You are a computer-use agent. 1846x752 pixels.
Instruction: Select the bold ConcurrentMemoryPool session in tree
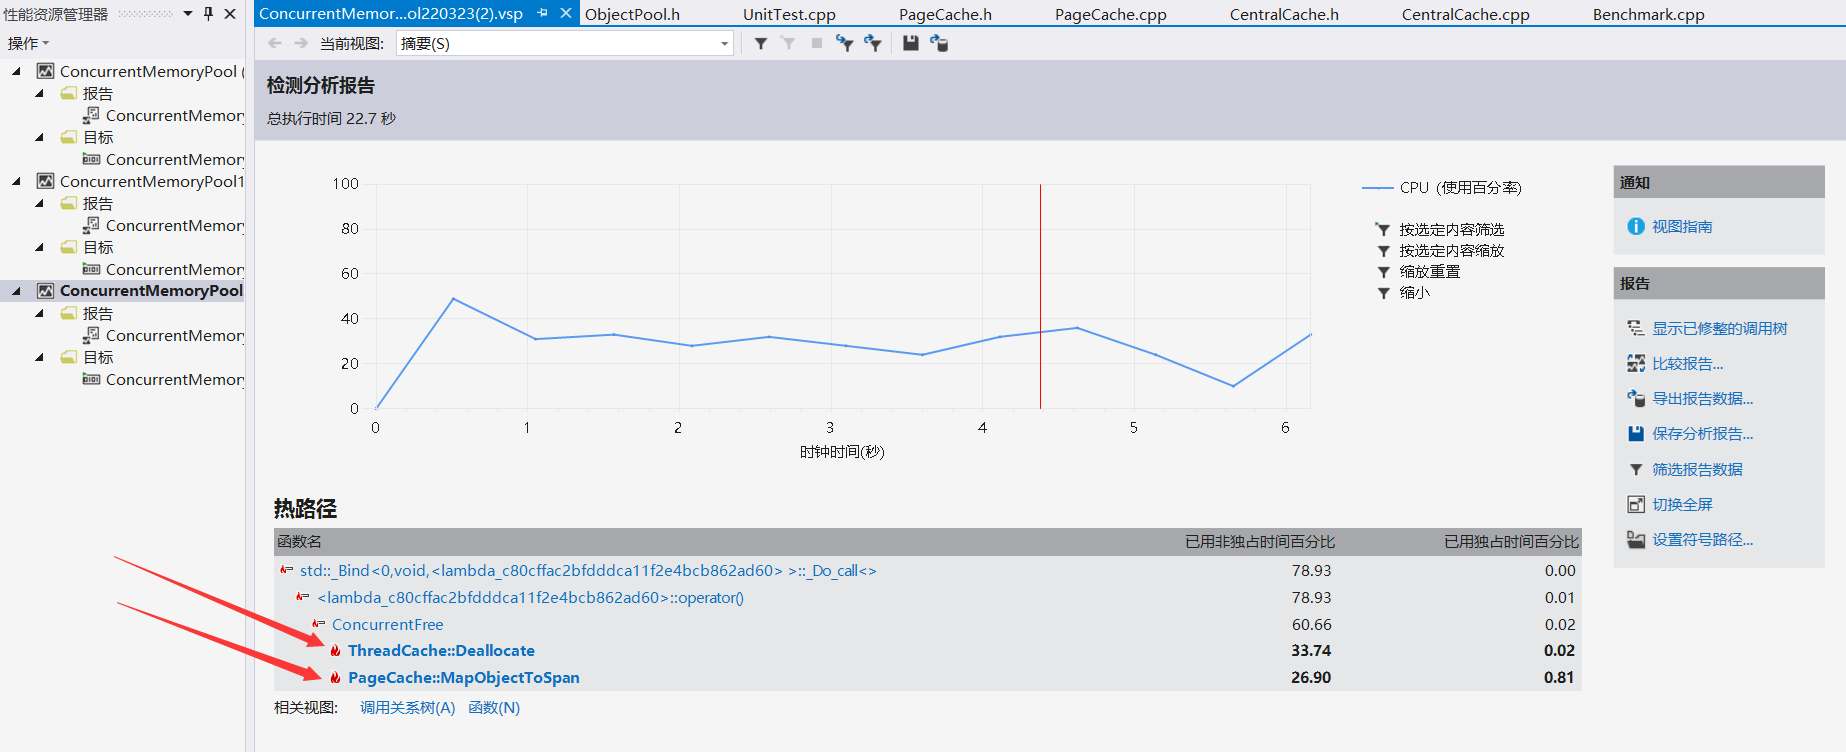(x=151, y=291)
